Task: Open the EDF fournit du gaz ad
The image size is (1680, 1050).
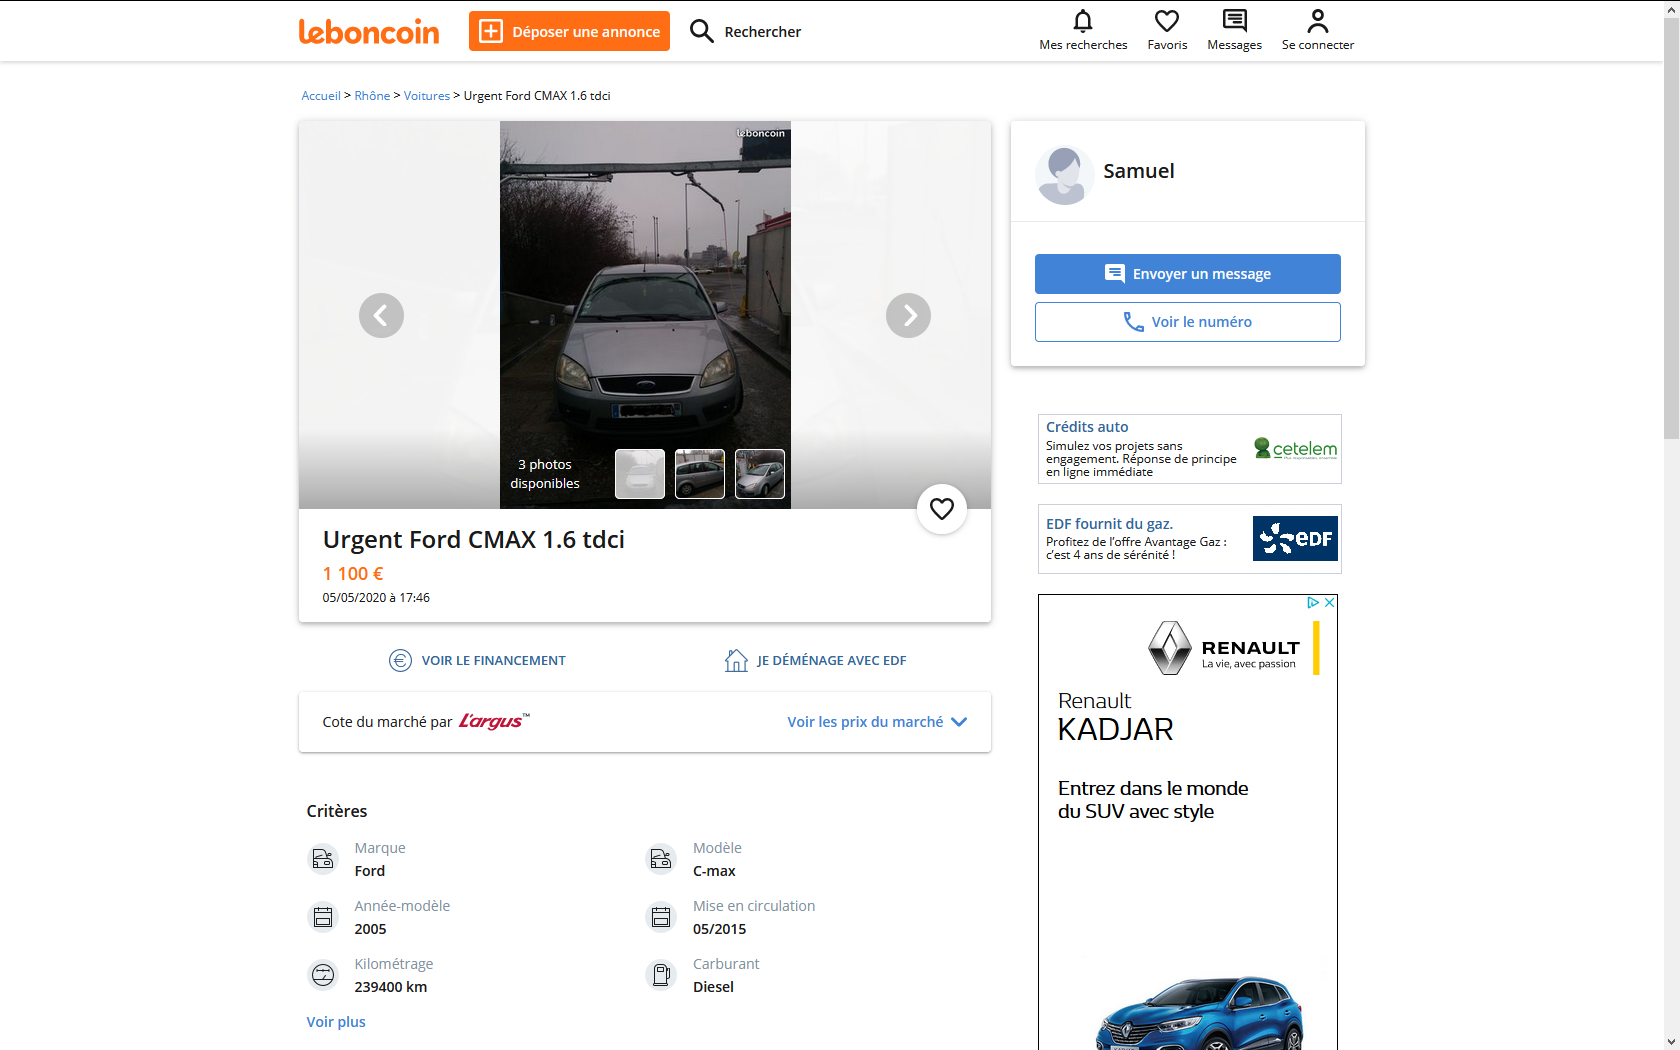Action: pyautogui.click(x=1190, y=539)
